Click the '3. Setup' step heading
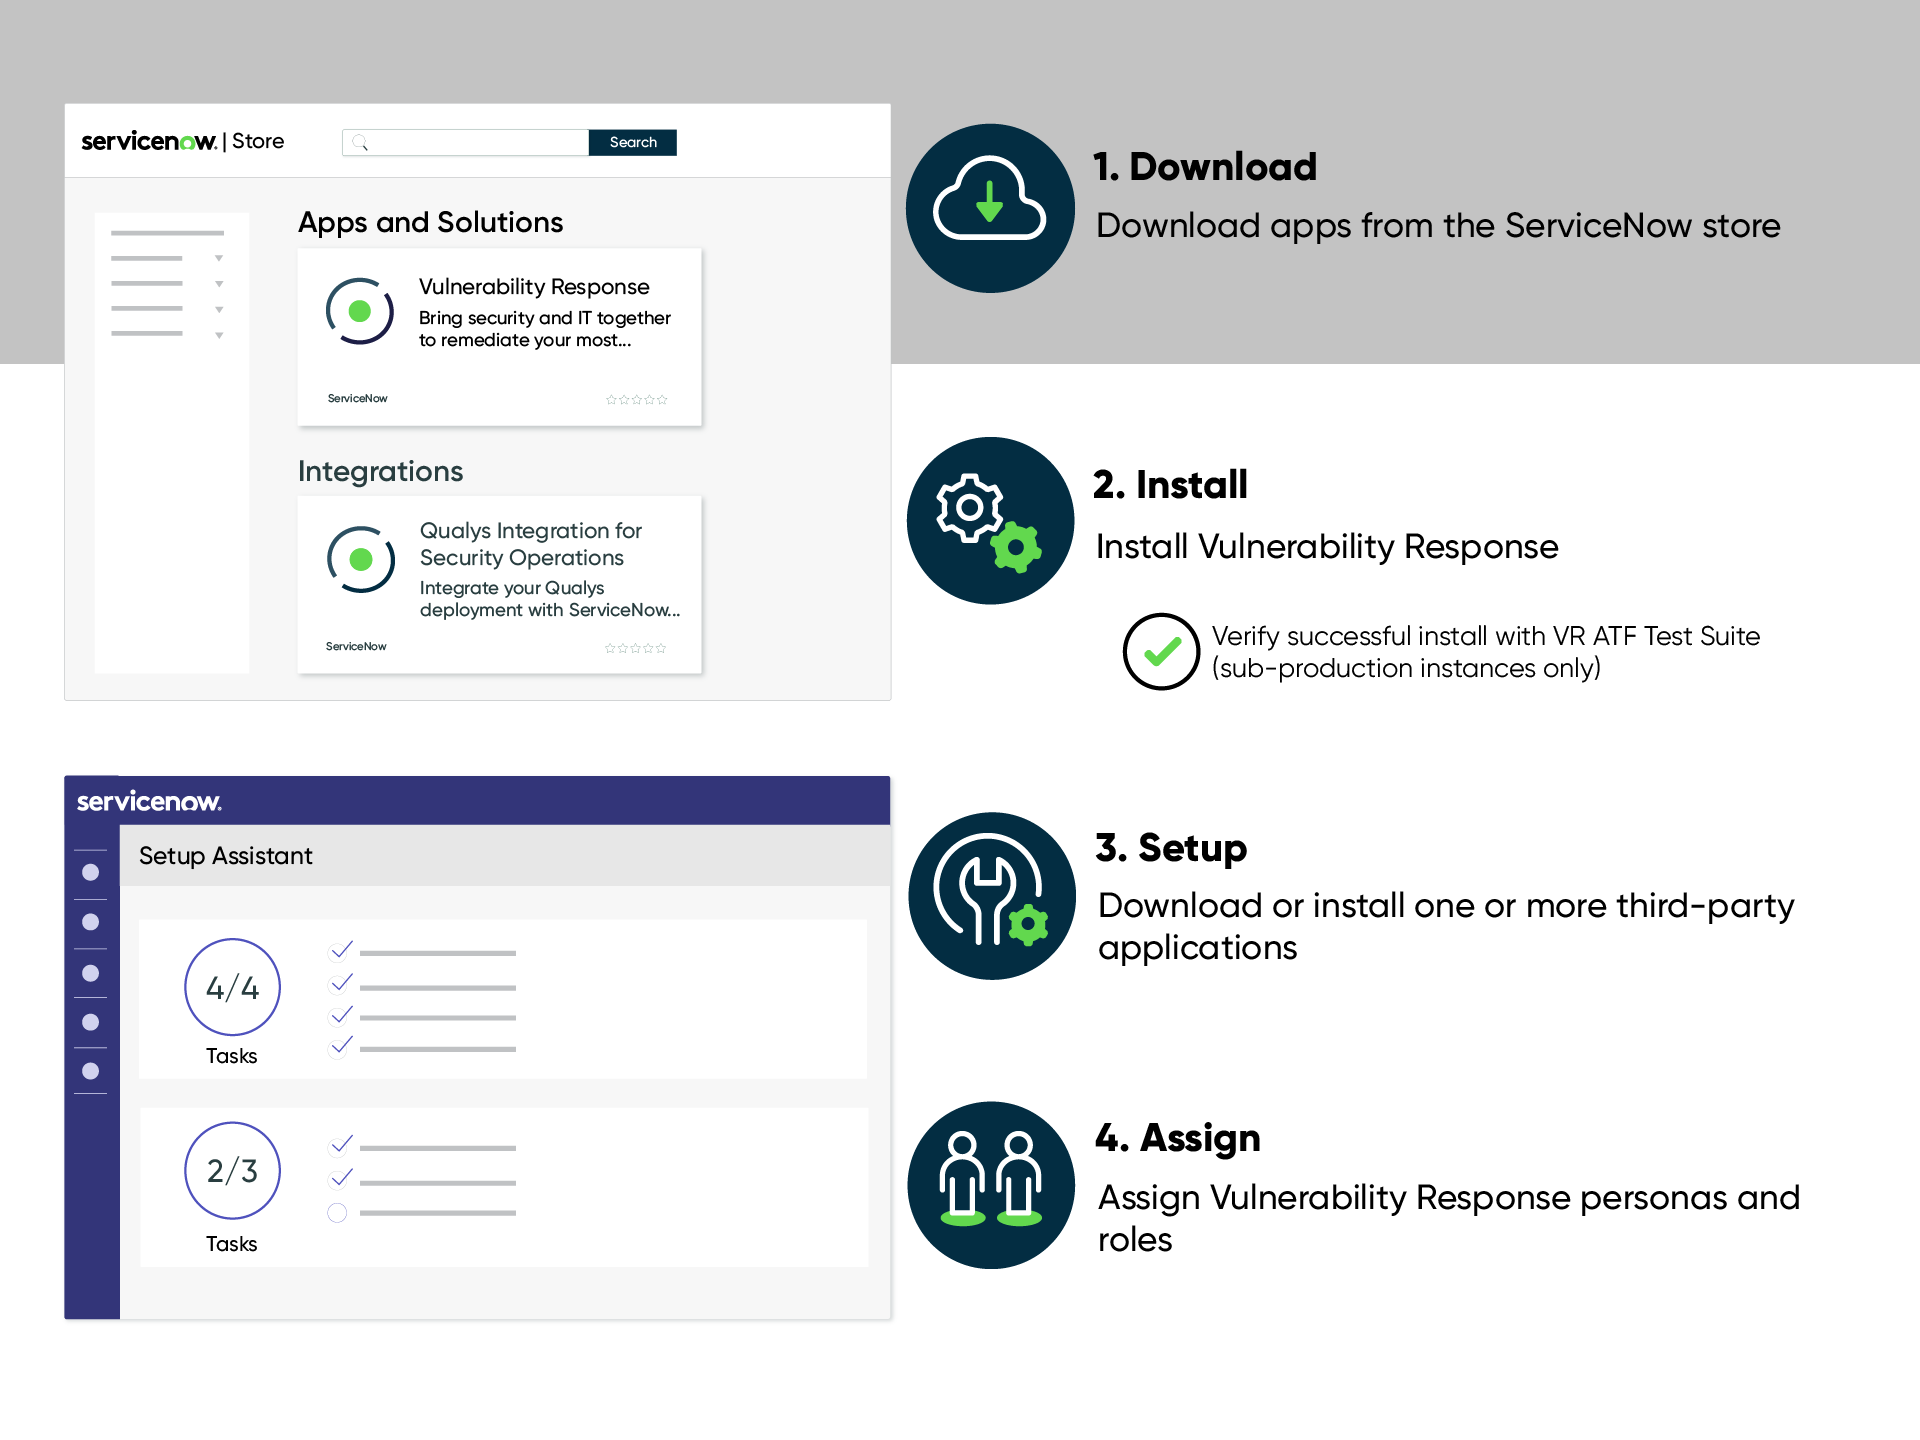 coord(1172,848)
